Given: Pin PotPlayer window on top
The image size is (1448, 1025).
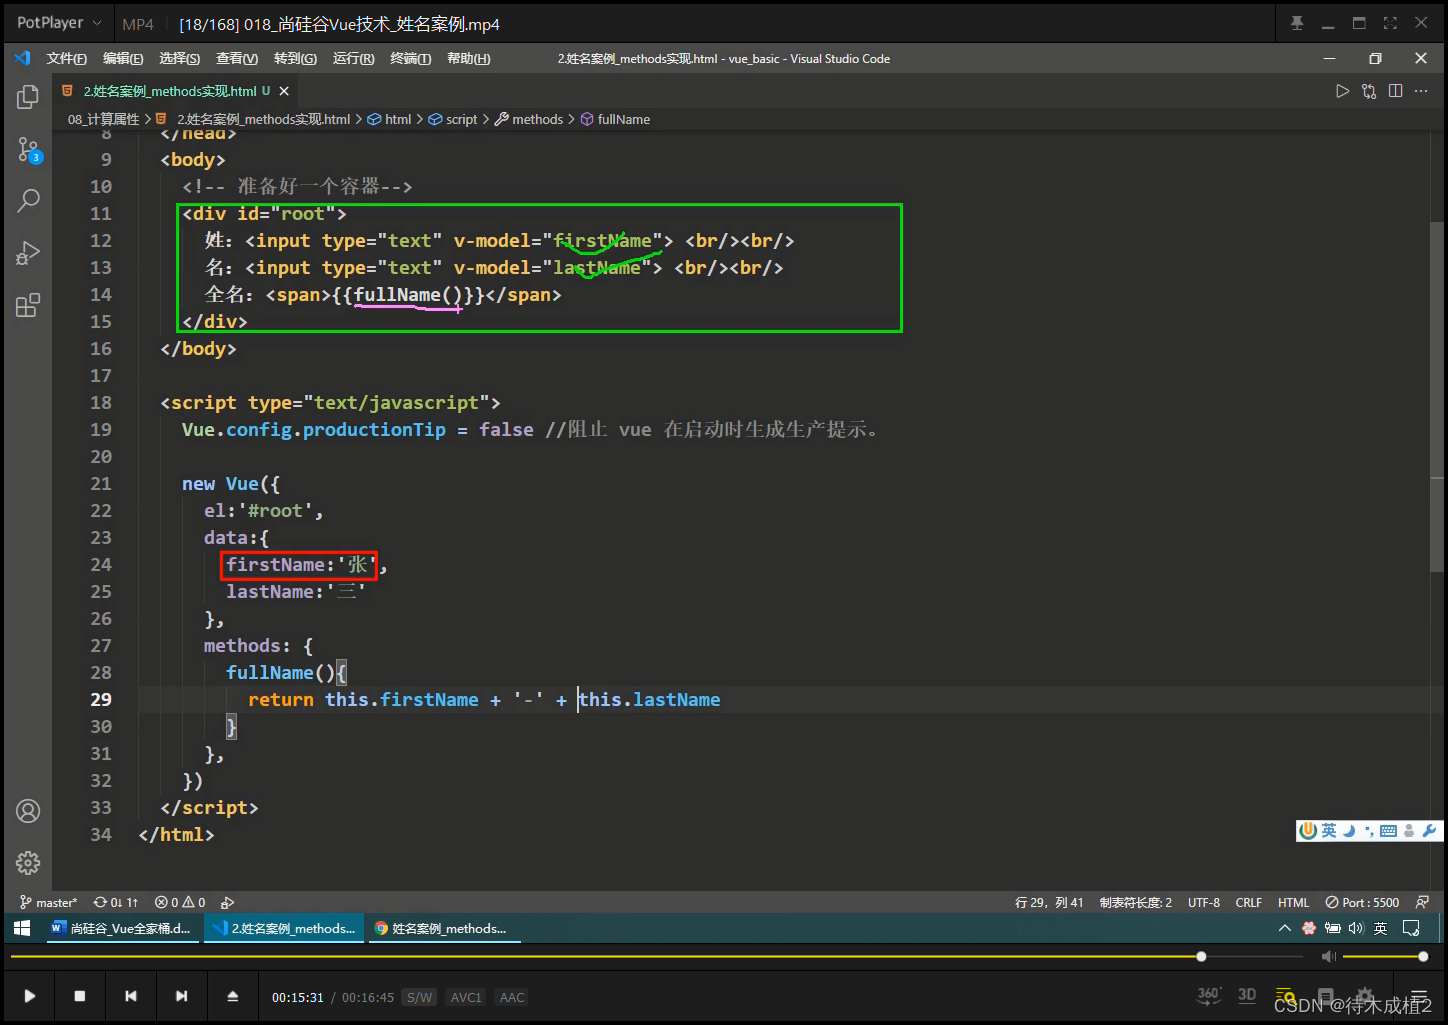Looking at the screenshot, I should point(1297,23).
